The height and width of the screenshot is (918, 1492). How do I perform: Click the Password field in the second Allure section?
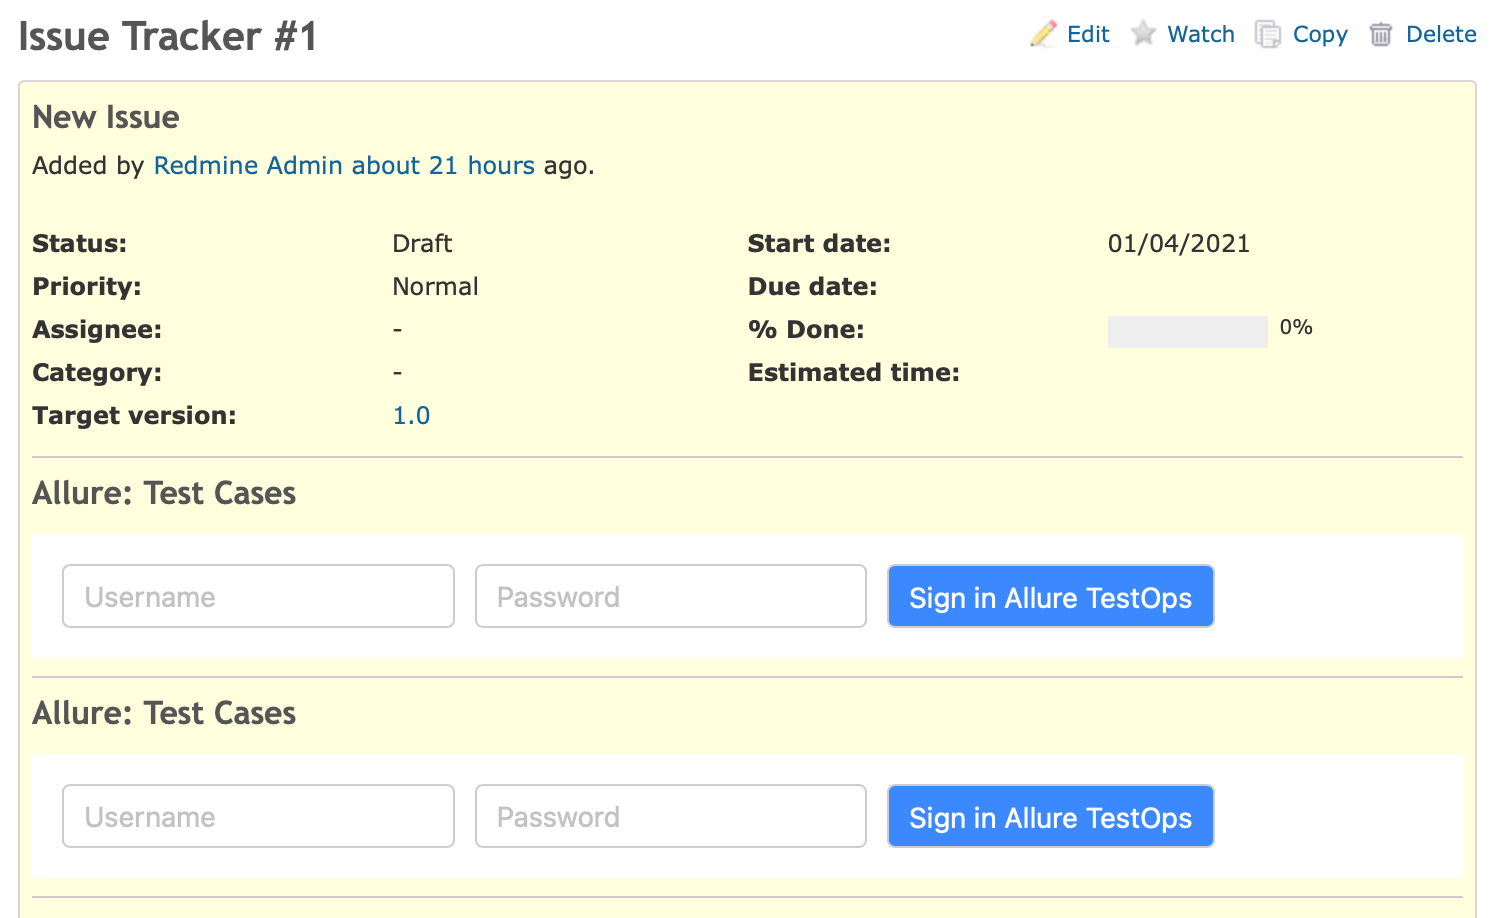670,816
